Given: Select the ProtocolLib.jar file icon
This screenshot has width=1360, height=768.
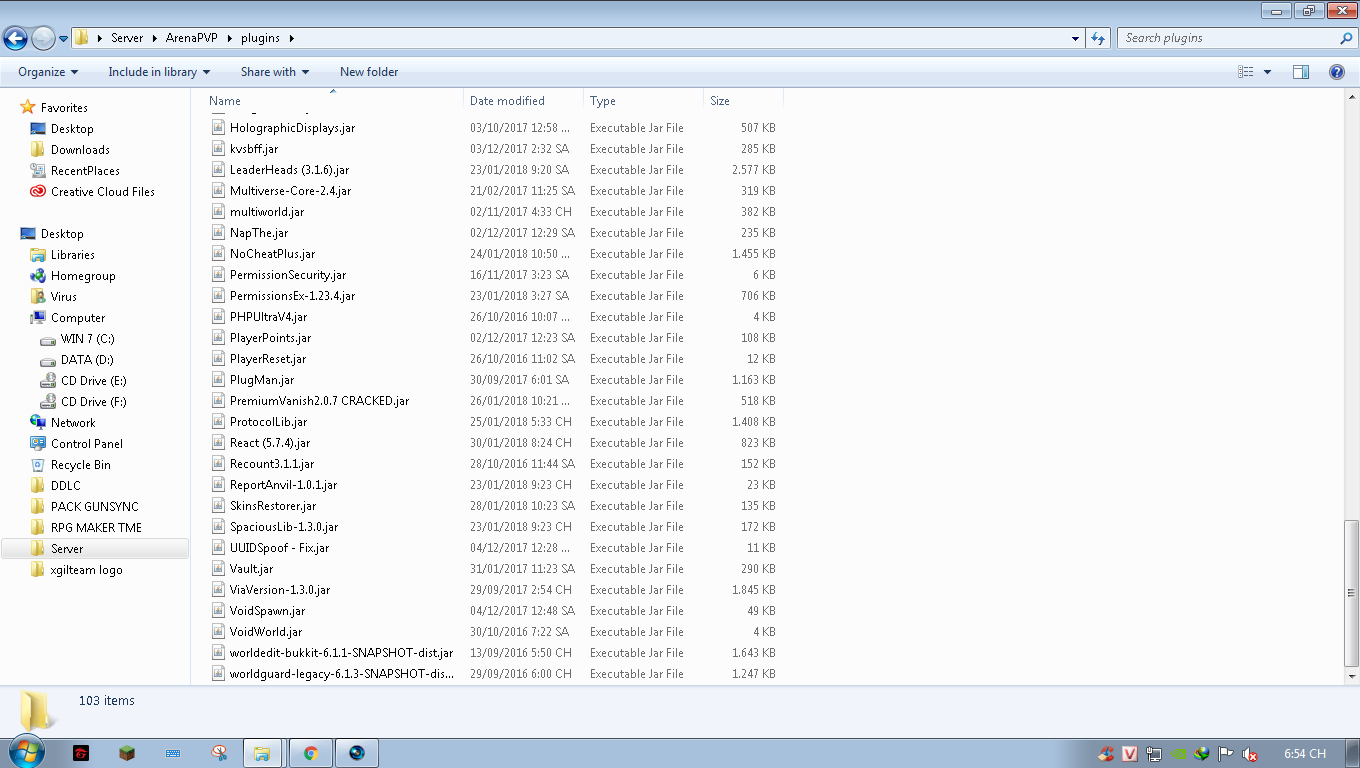Looking at the screenshot, I should point(218,422).
